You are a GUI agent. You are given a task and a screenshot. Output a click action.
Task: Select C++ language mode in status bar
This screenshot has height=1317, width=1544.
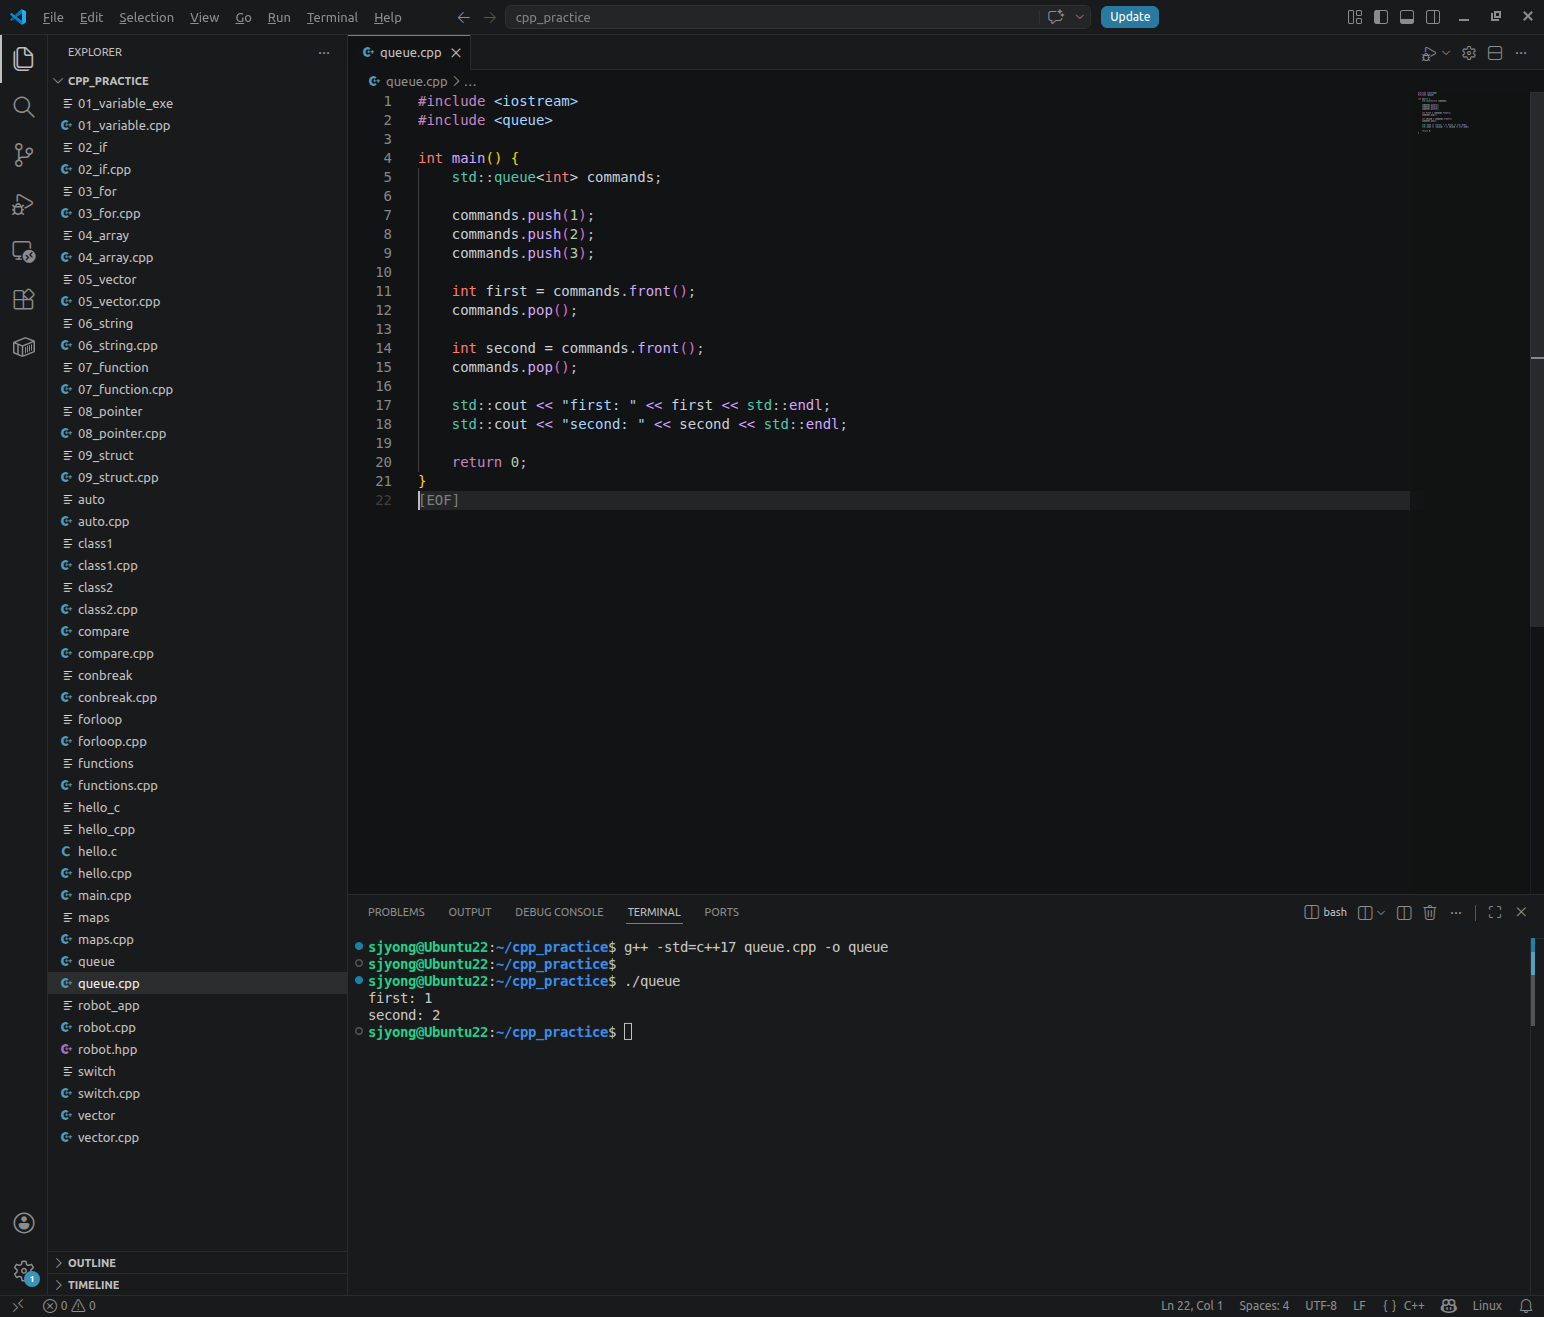point(1414,1306)
